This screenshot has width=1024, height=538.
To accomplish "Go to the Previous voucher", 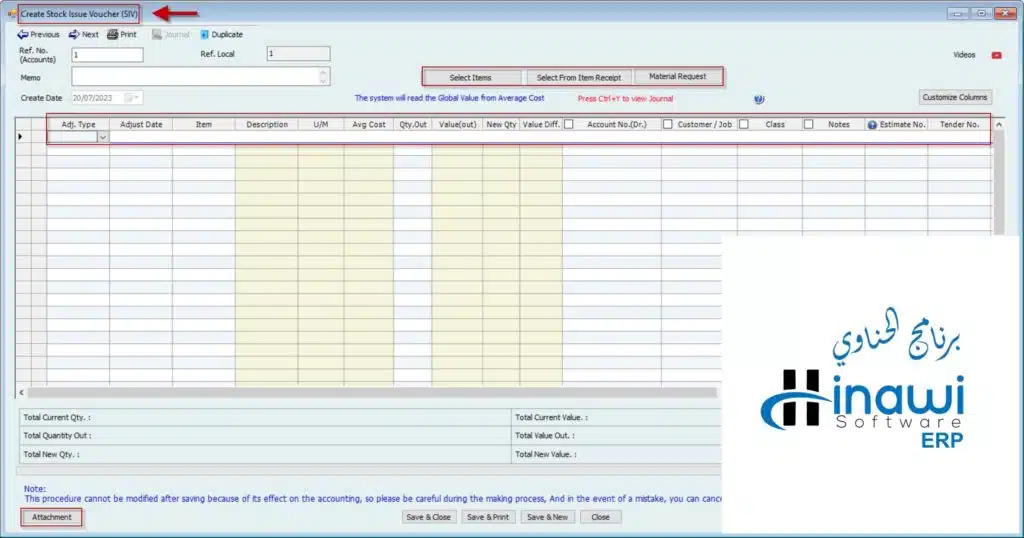I will tap(38, 34).
